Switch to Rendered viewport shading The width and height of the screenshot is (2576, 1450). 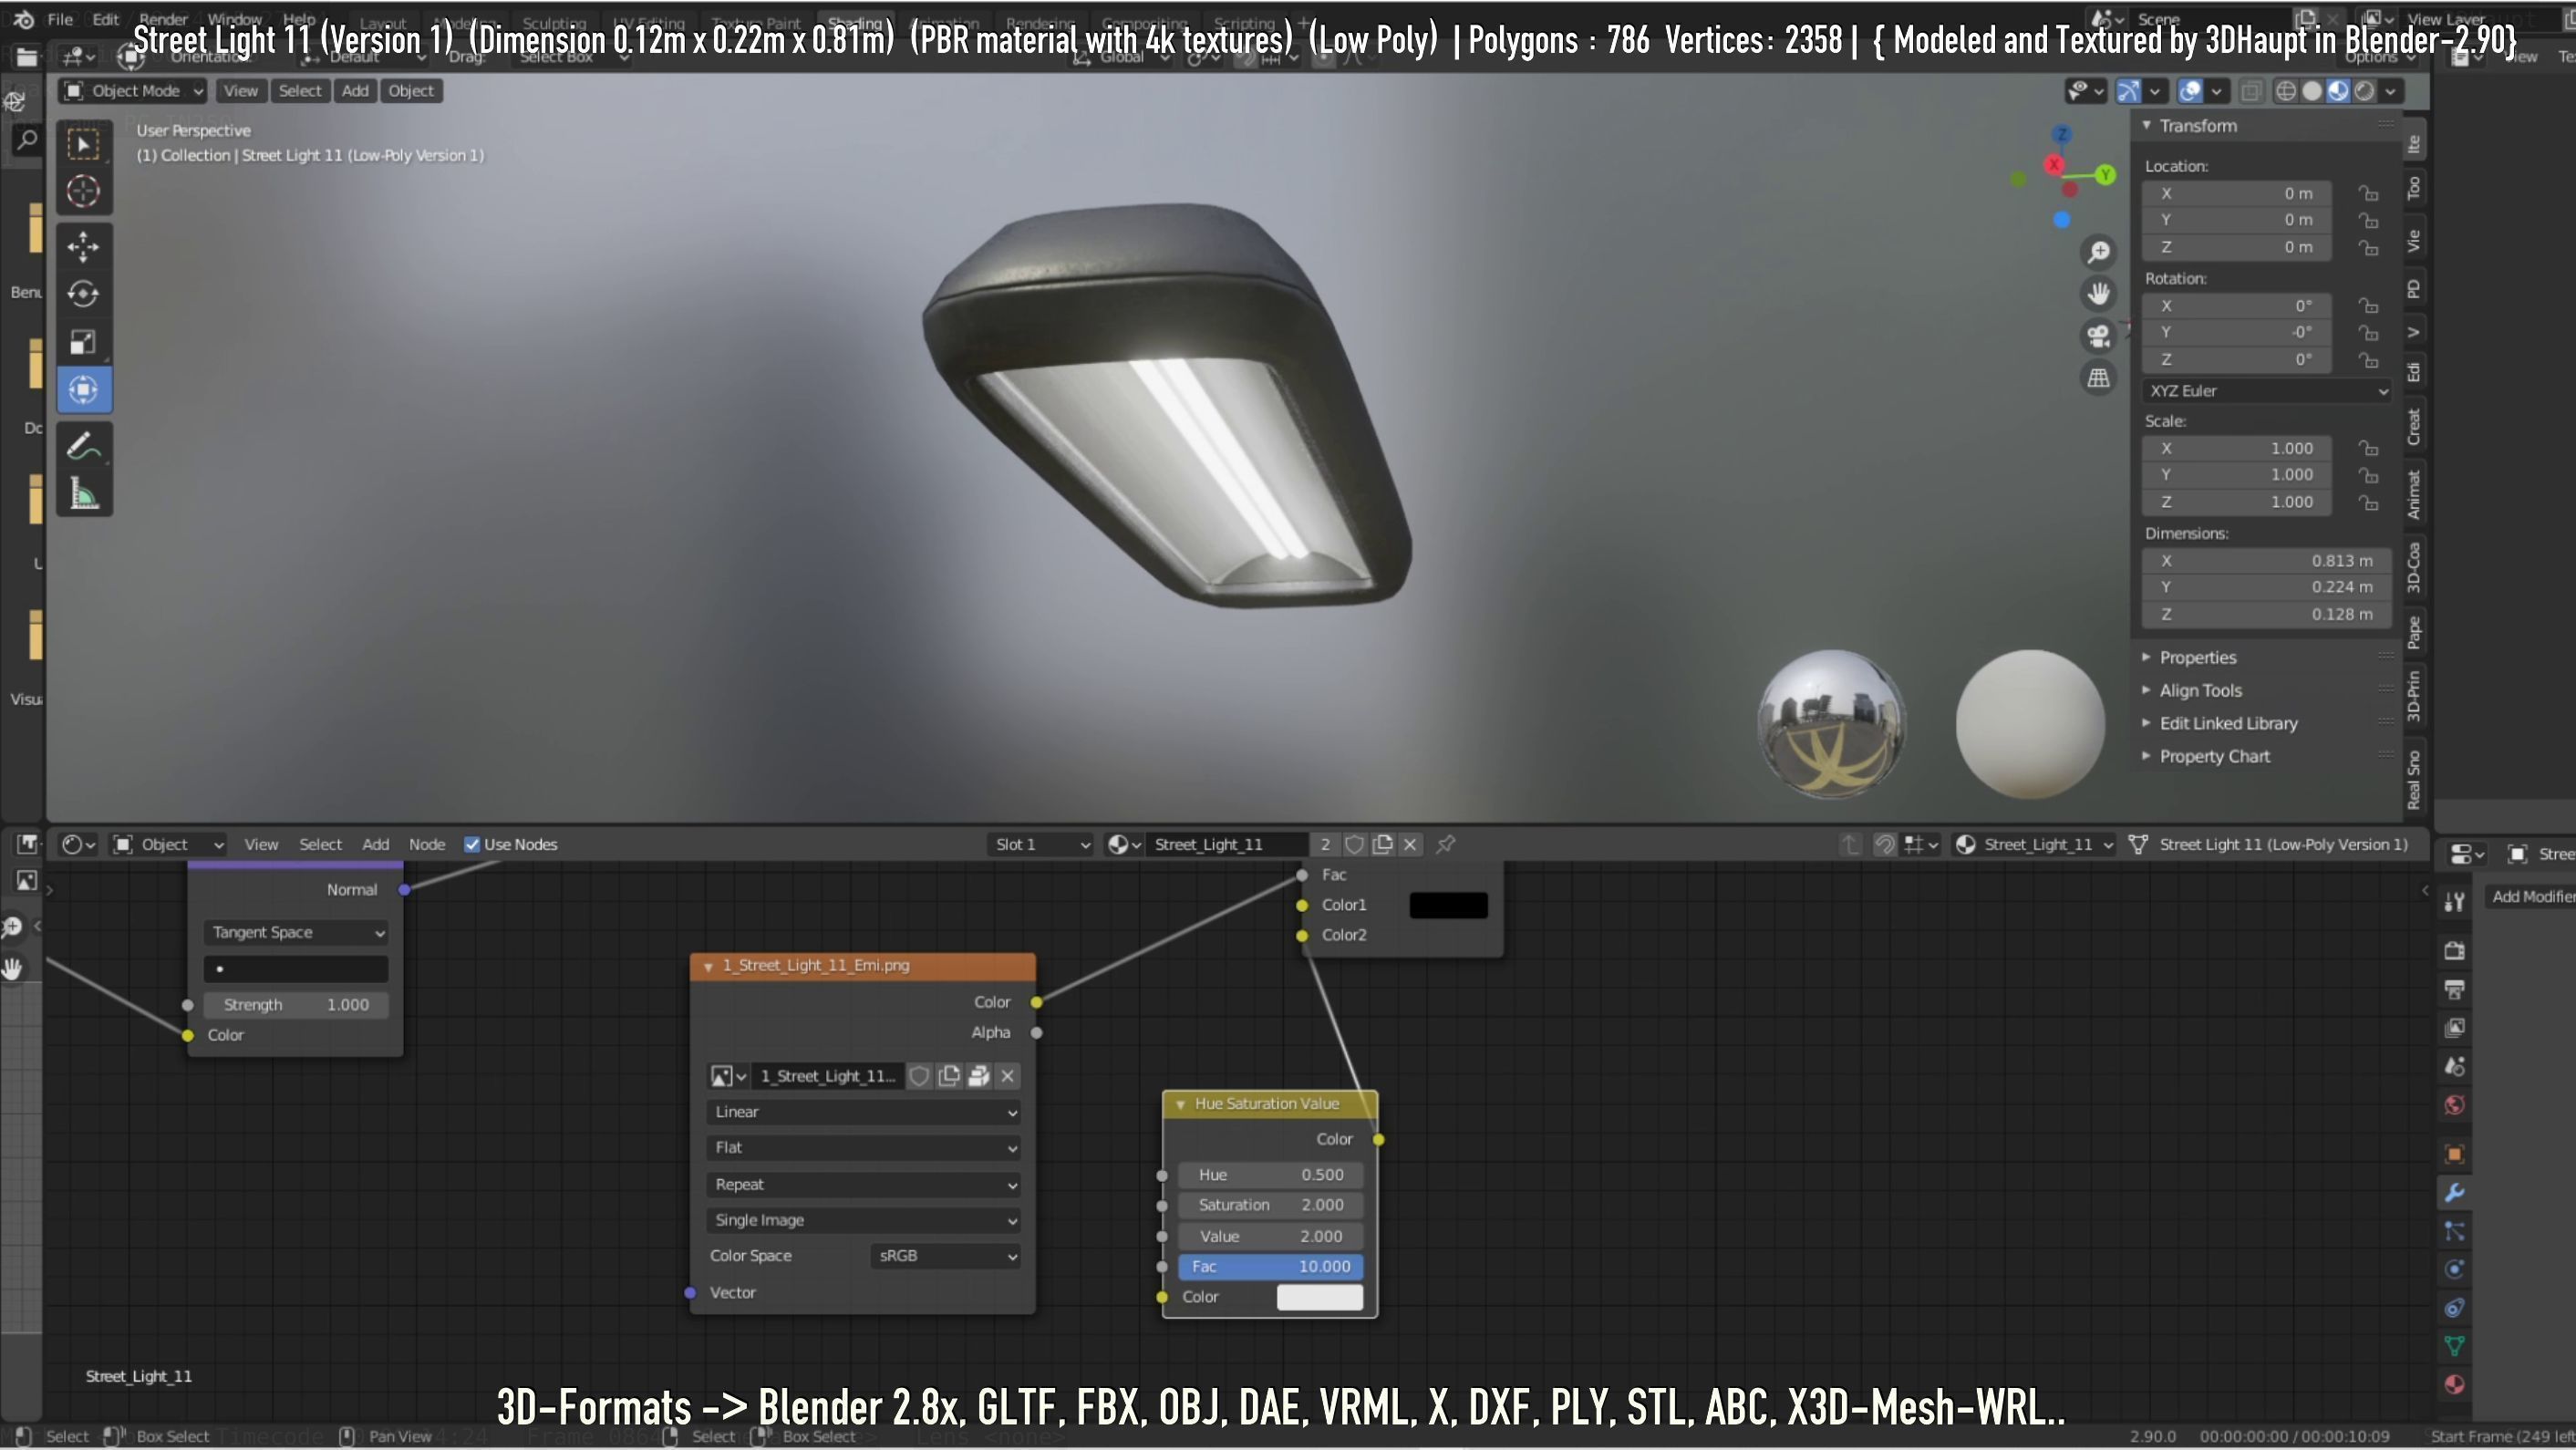(2364, 91)
